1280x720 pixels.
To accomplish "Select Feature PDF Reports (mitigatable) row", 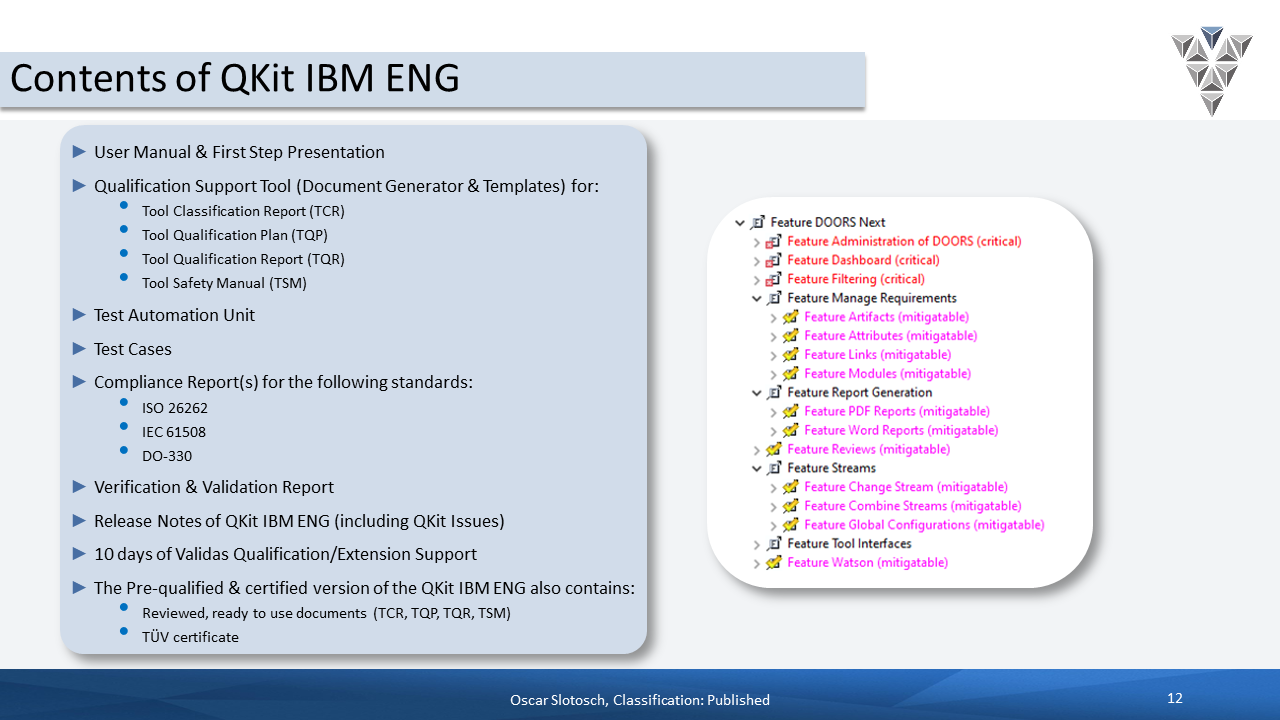I will [897, 411].
